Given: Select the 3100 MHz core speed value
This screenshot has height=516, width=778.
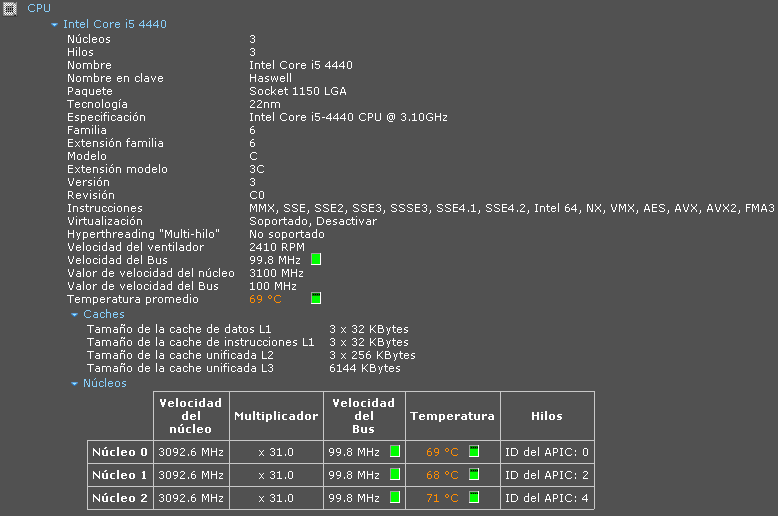Looking at the screenshot, I should [276, 273].
